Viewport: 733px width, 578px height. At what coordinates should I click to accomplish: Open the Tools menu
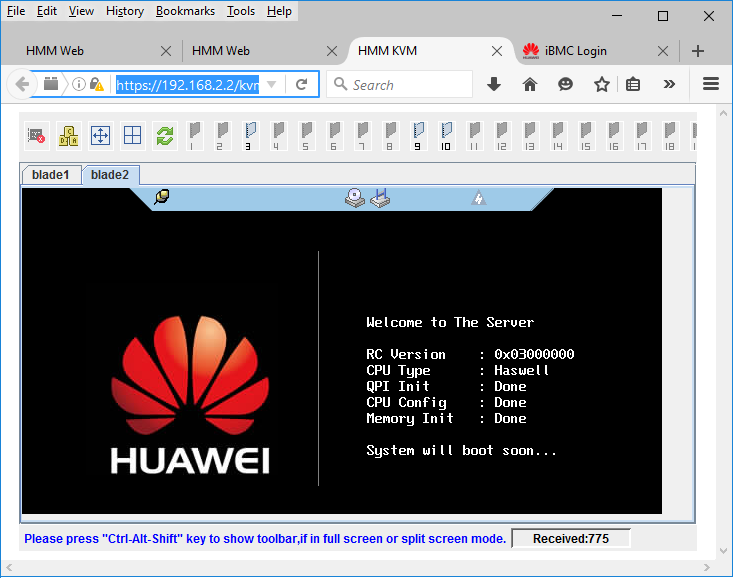(241, 11)
